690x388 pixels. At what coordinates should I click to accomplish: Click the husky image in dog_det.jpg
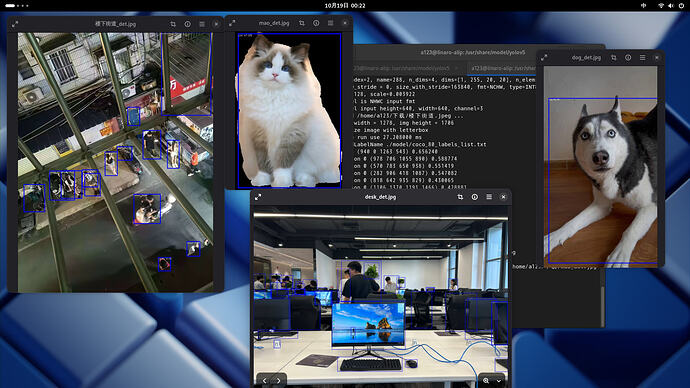coord(601,166)
